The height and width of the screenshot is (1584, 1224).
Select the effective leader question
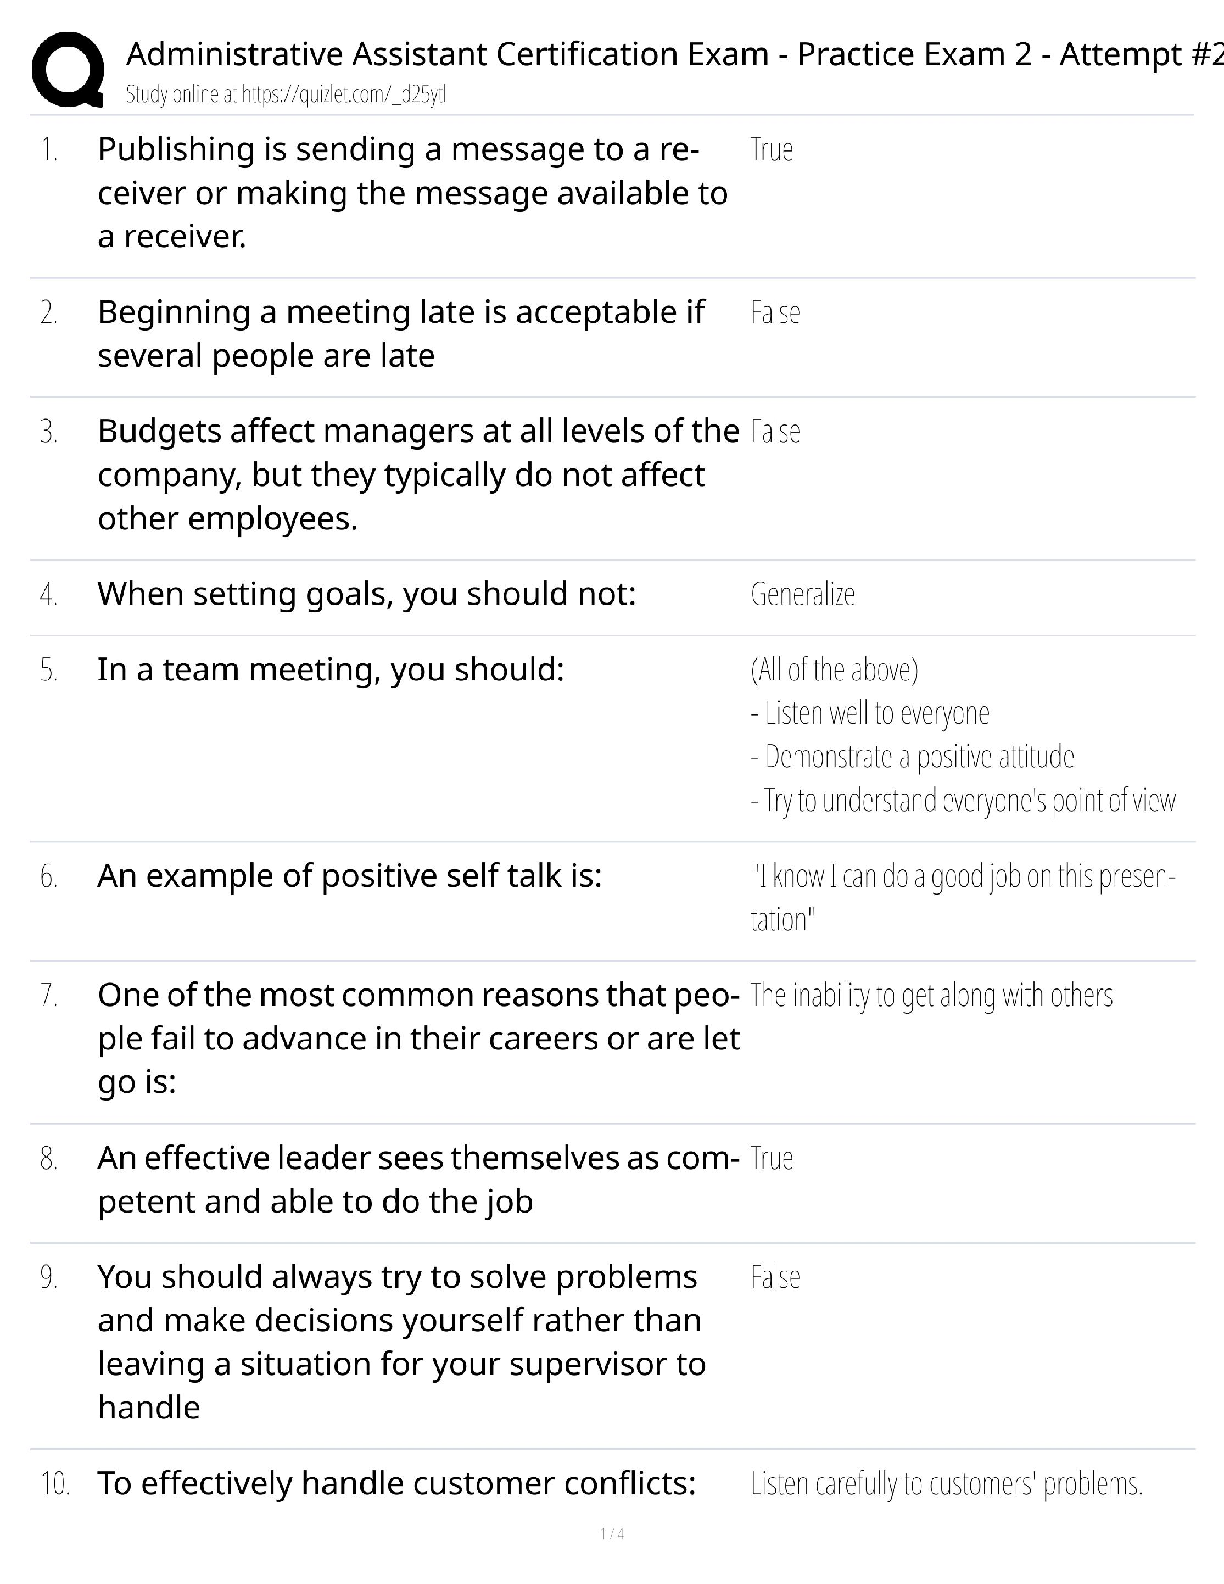click(418, 1179)
